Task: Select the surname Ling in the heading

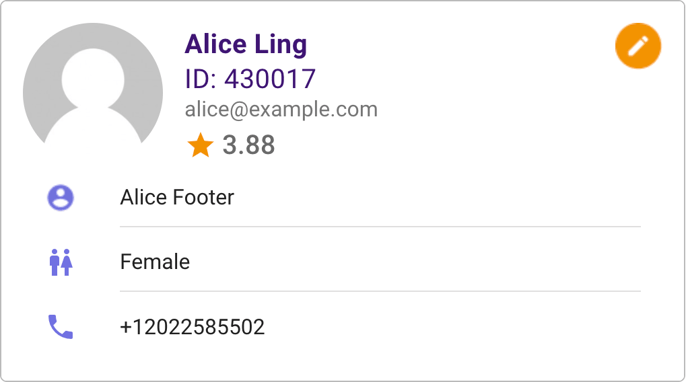Action: tap(280, 46)
